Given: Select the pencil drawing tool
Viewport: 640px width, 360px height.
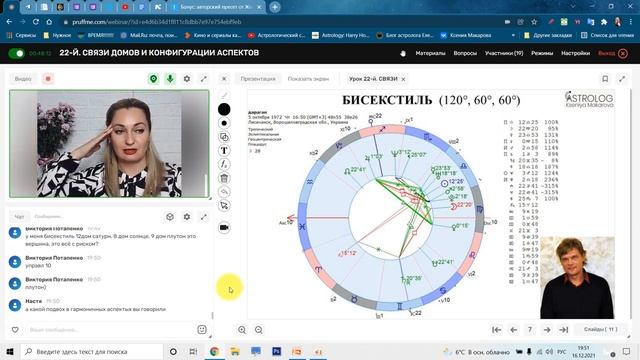Looking at the screenshot, I should coord(224,96).
